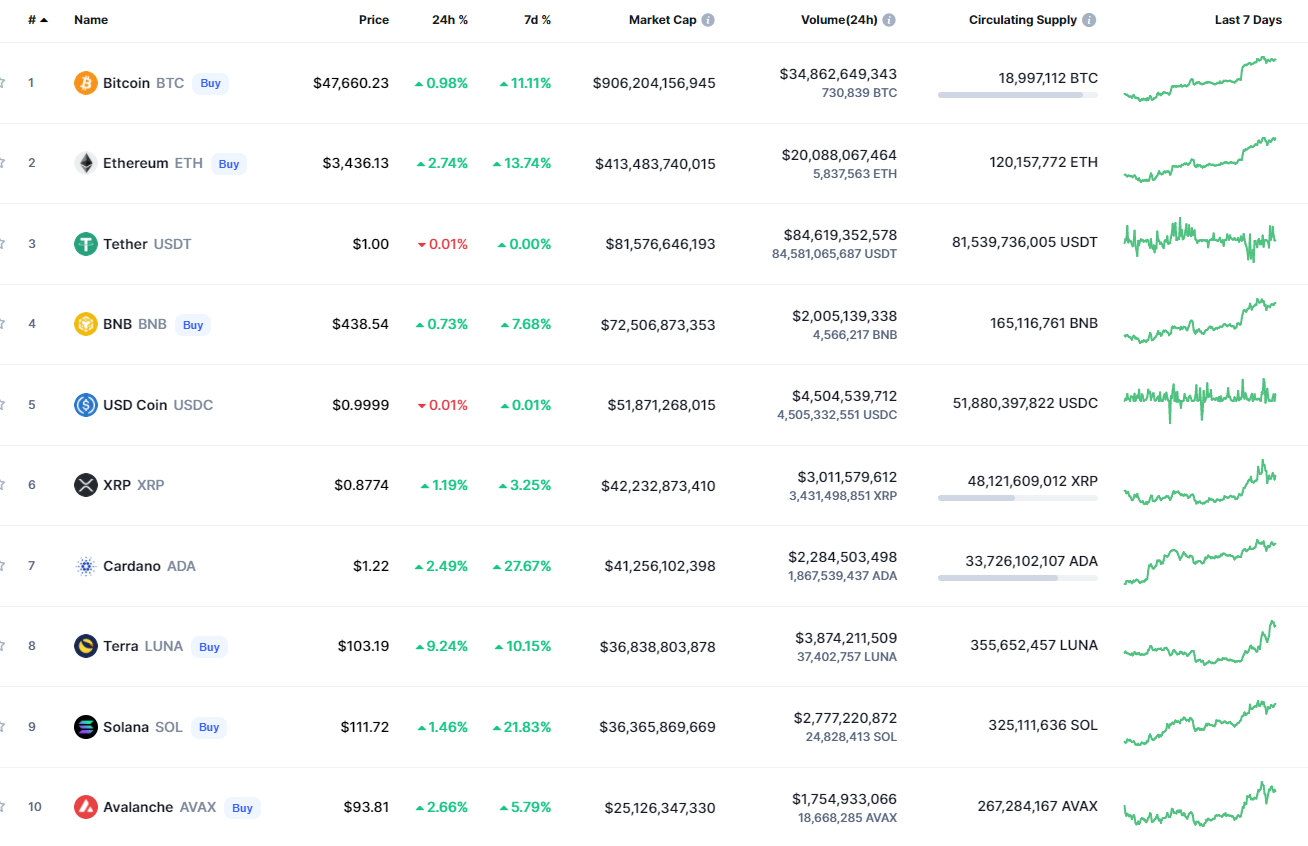This screenshot has height=846, width=1308.
Task: Click the Ethereum diamond logo icon
Action: point(86,163)
